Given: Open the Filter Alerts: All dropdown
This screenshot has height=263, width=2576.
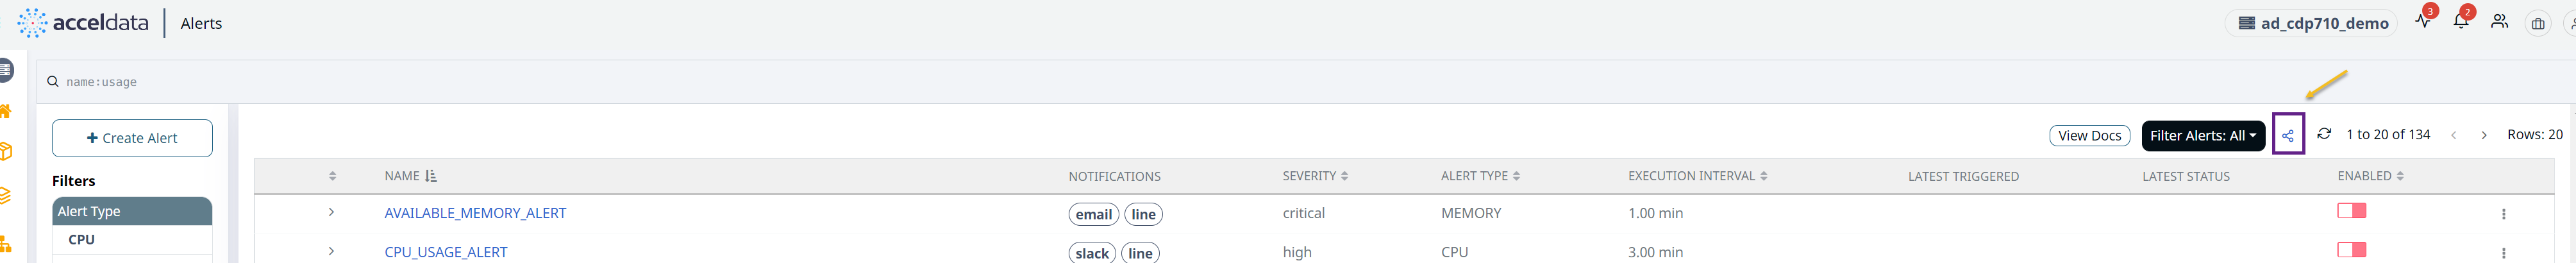Looking at the screenshot, I should pyautogui.click(x=2203, y=135).
